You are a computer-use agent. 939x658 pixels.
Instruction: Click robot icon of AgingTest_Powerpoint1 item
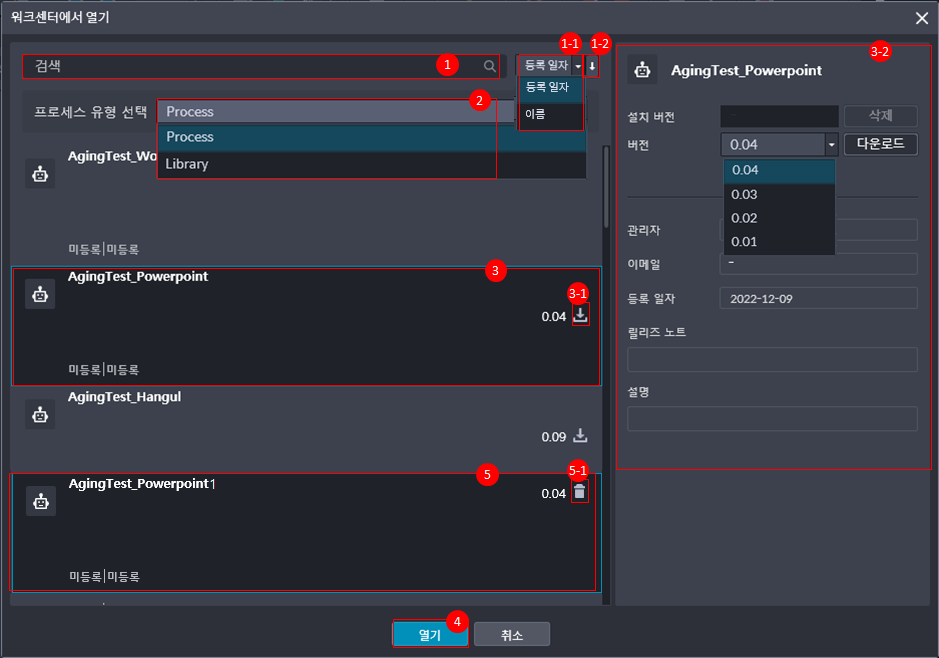pyautogui.click(x=40, y=501)
